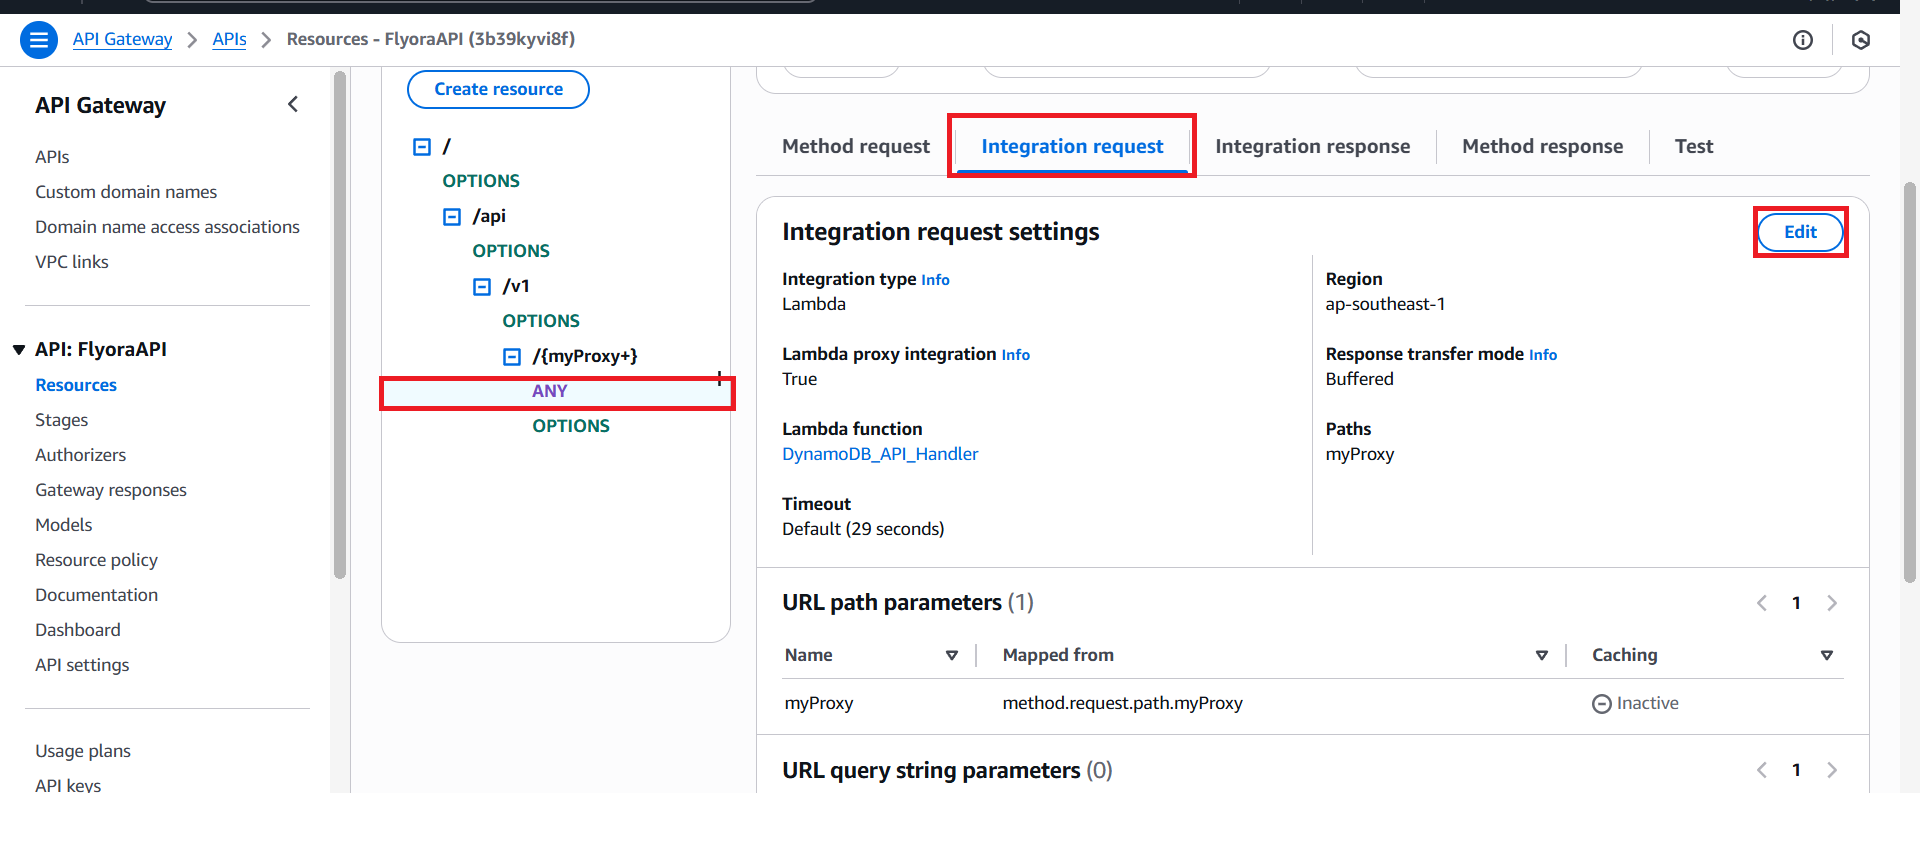Collapse the /api resource tree node

pyautogui.click(x=452, y=217)
